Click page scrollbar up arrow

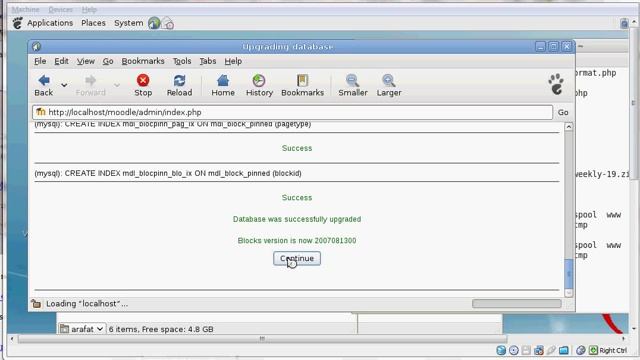pyautogui.click(x=569, y=127)
